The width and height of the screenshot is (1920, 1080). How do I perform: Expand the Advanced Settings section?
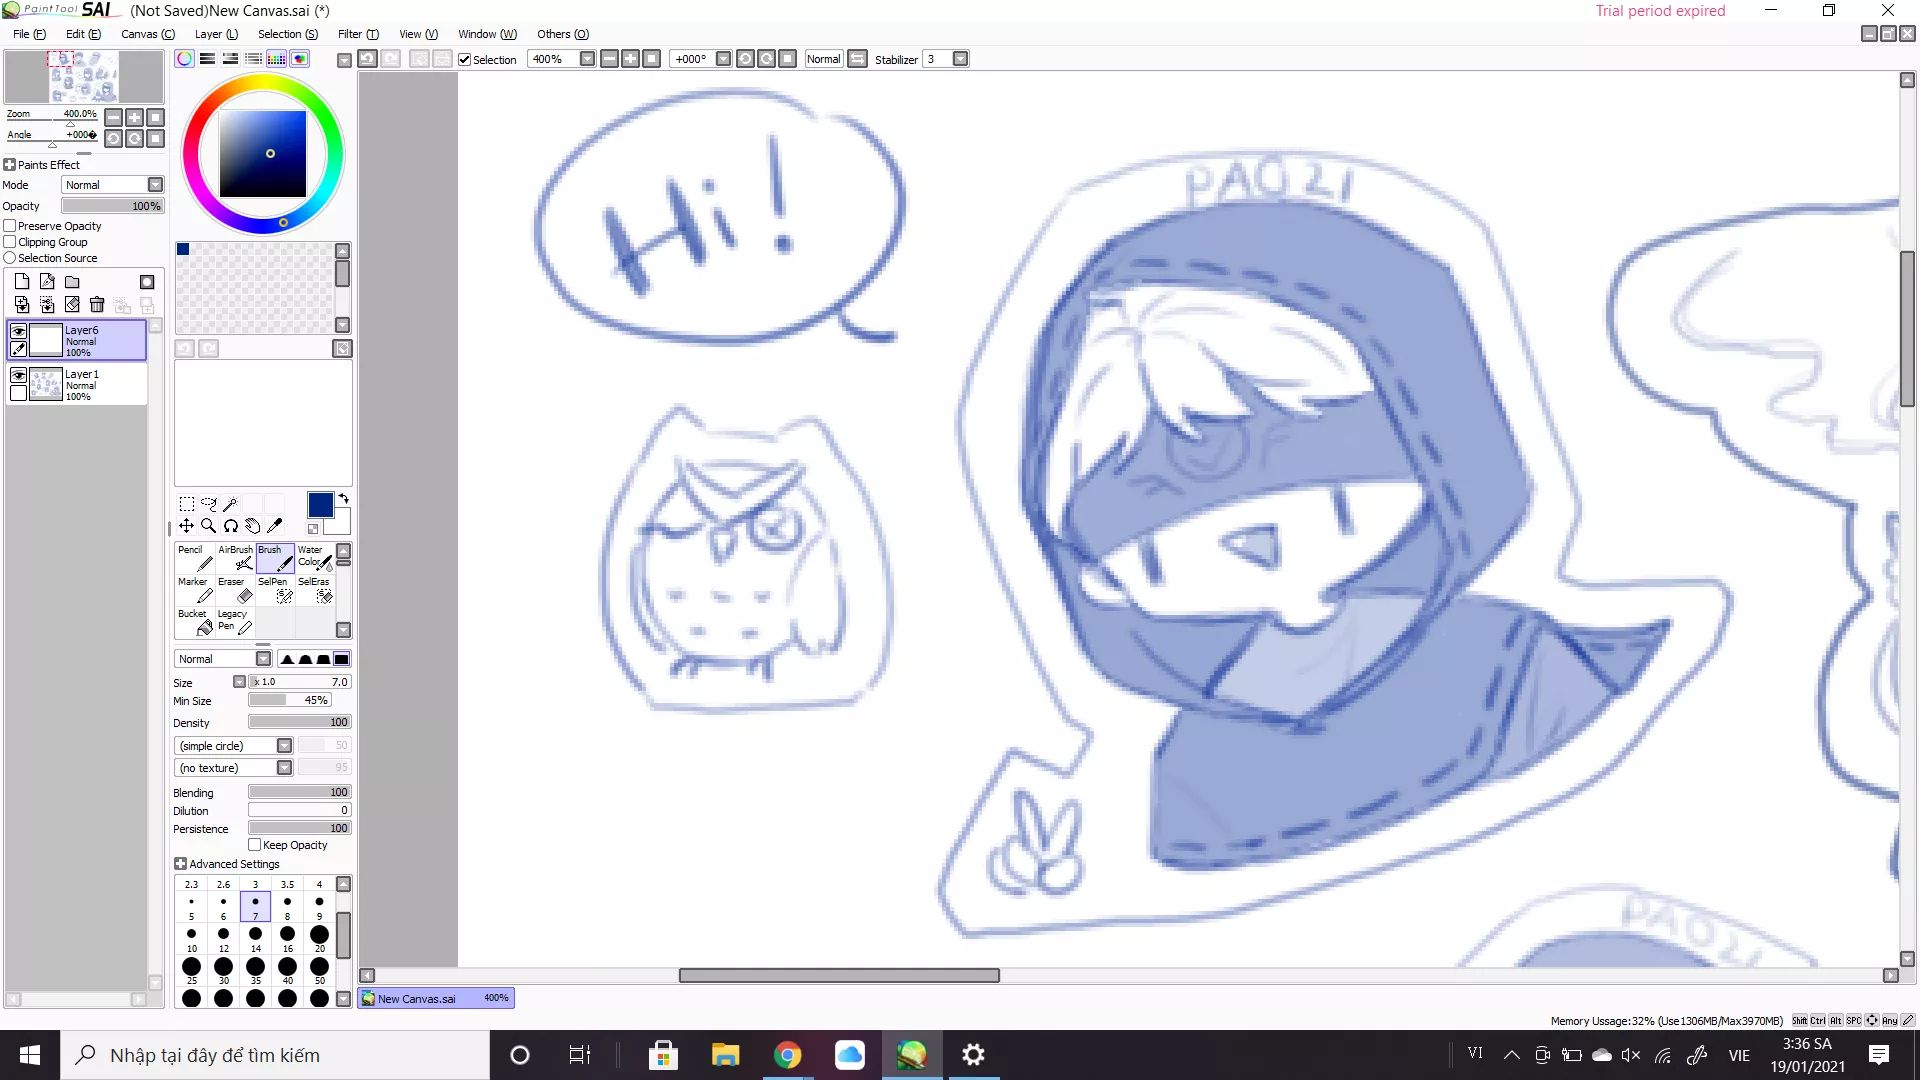click(181, 864)
